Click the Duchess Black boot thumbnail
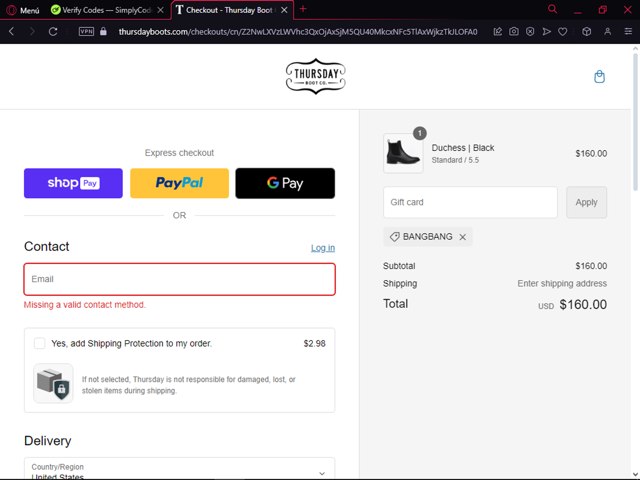 coord(403,153)
